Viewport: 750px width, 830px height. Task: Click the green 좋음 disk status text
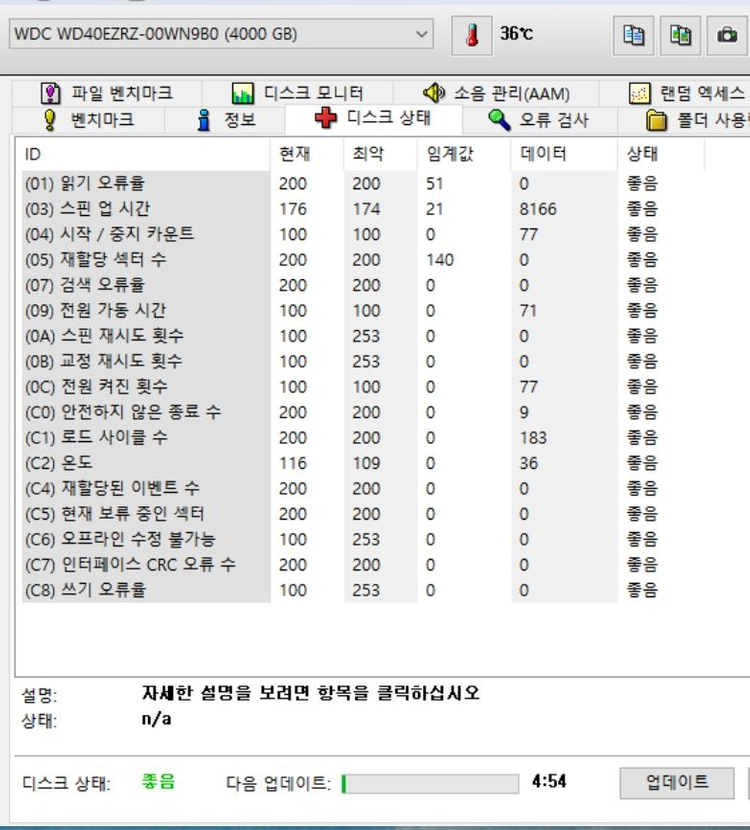click(x=158, y=782)
